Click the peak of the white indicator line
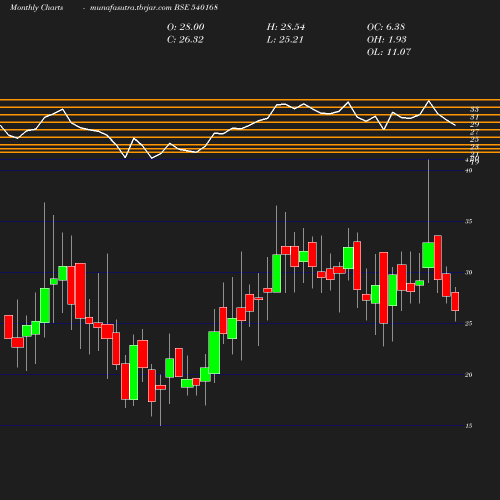Image resolution: width=500 pixels, height=500 pixels. coord(429,100)
